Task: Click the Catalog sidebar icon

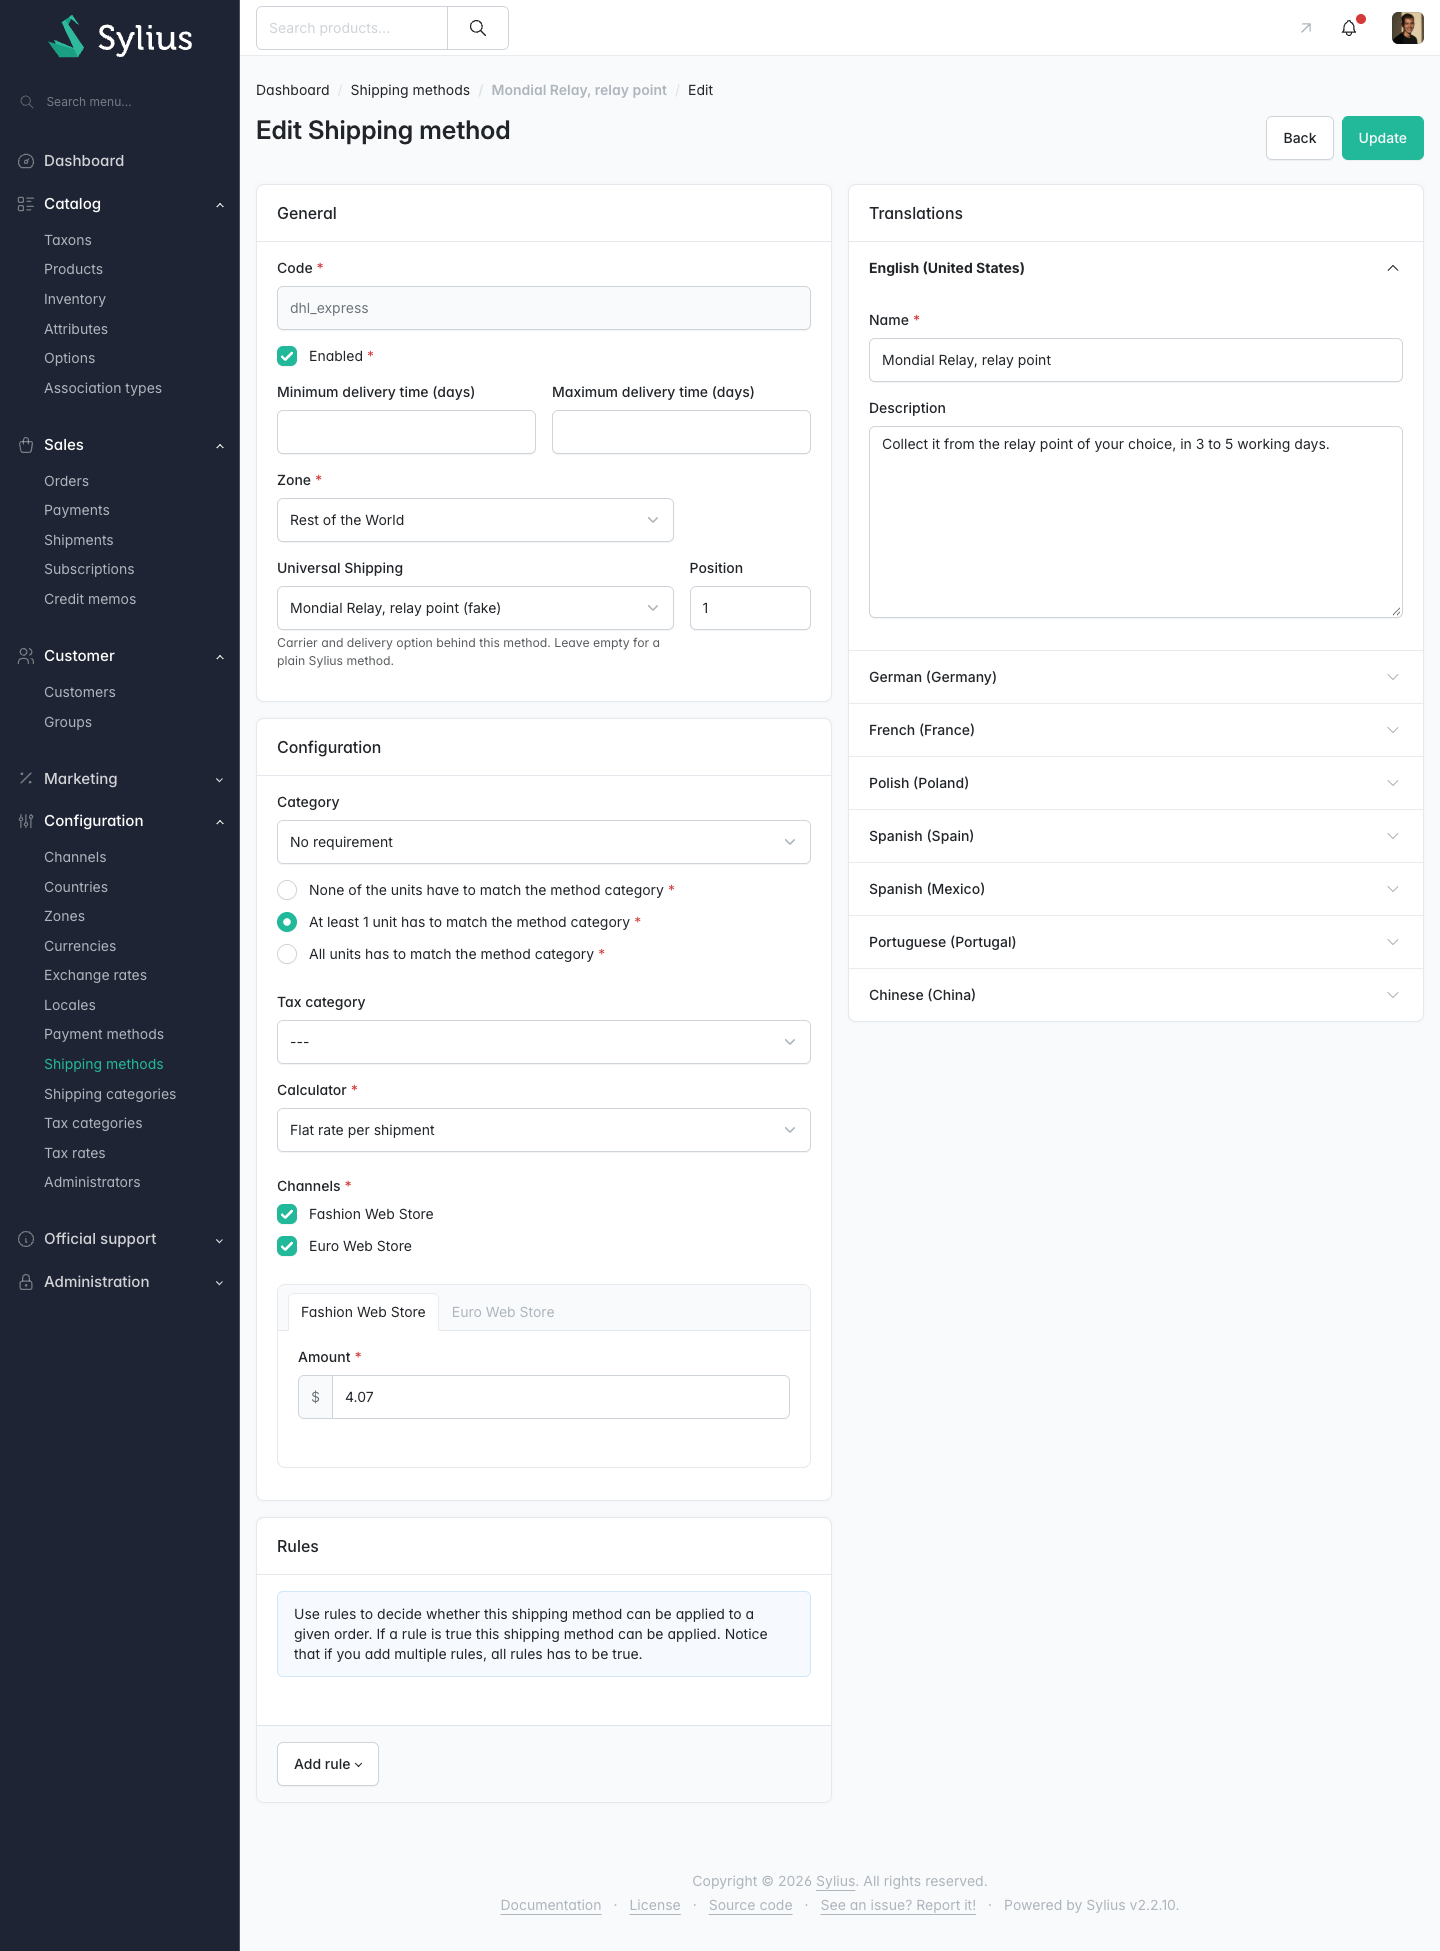Action: click(26, 204)
